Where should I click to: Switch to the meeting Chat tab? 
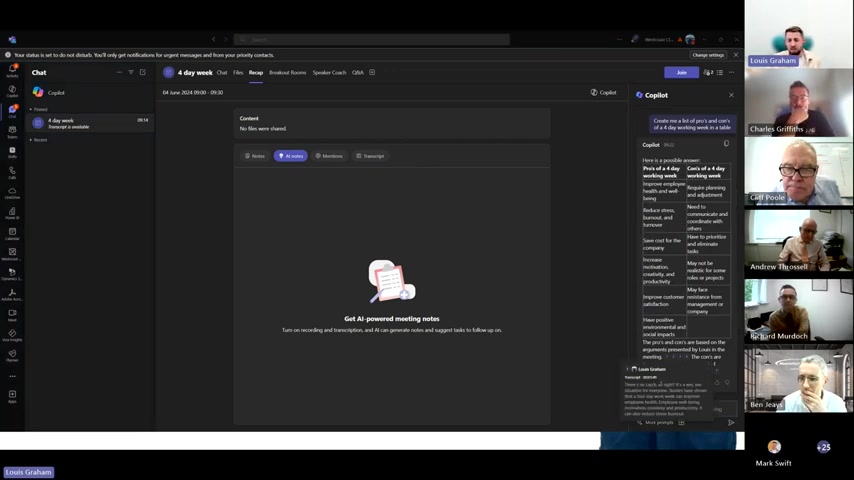tap(222, 72)
